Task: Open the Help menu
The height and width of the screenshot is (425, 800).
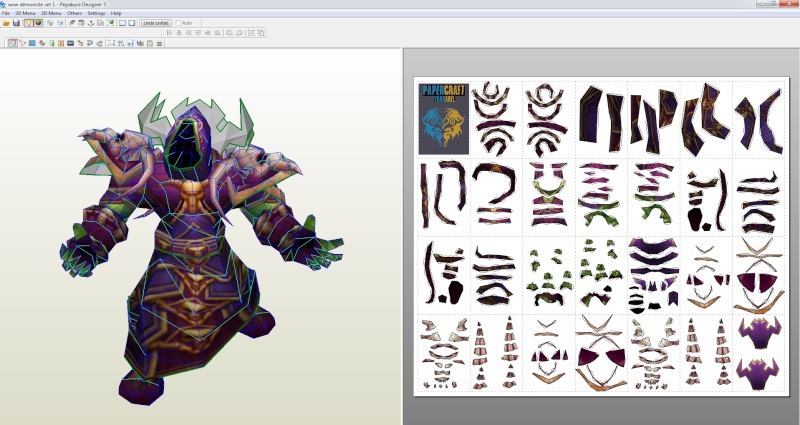Action: coord(116,13)
